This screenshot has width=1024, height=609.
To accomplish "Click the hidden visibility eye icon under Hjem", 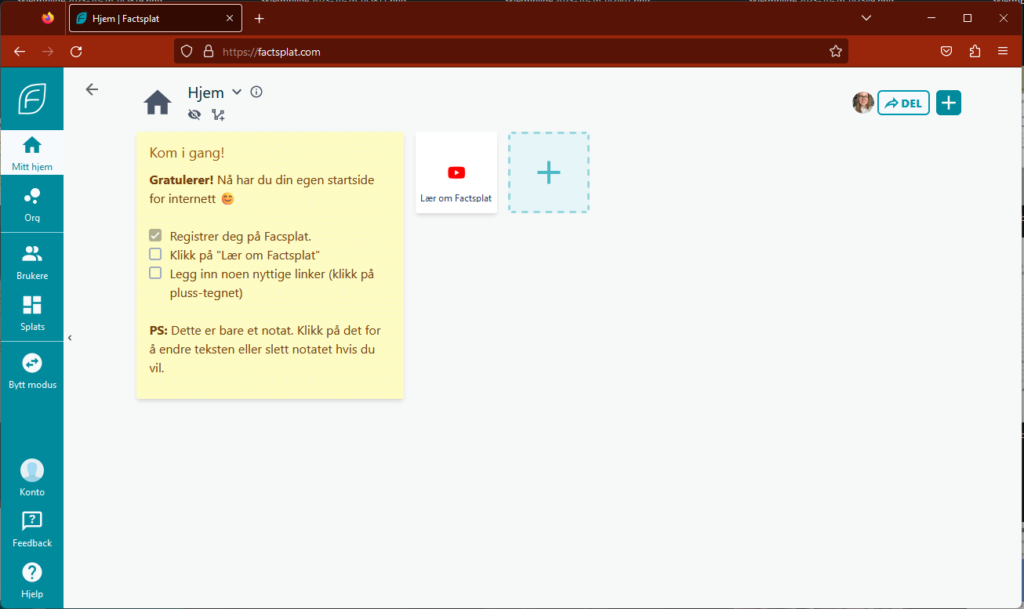I will (195, 115).
